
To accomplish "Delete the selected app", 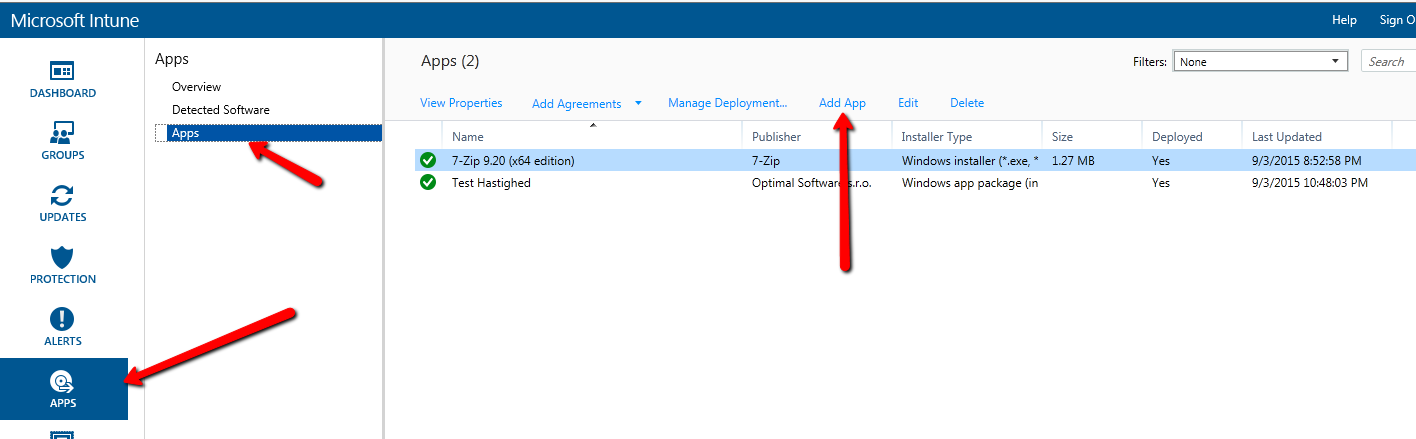I will point(966,103).
